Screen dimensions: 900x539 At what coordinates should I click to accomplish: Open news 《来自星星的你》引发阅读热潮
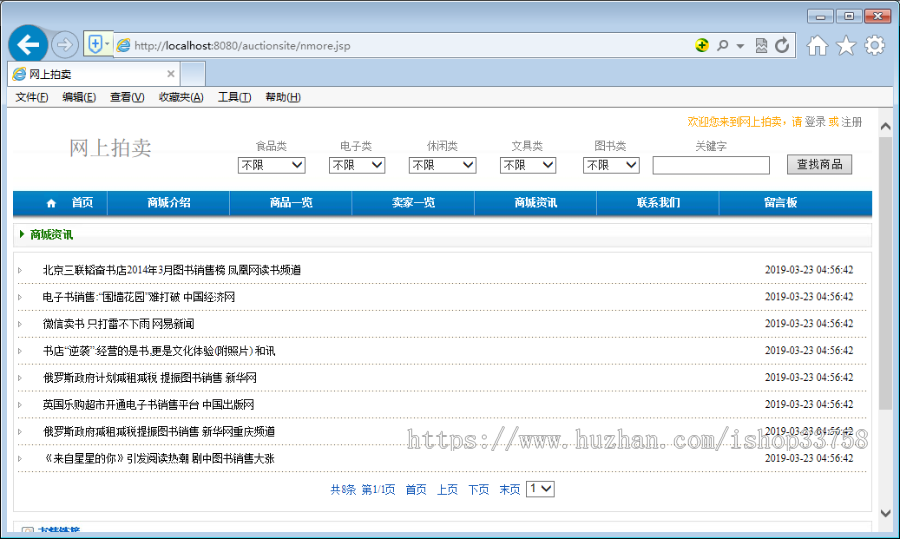click(158, 459)
